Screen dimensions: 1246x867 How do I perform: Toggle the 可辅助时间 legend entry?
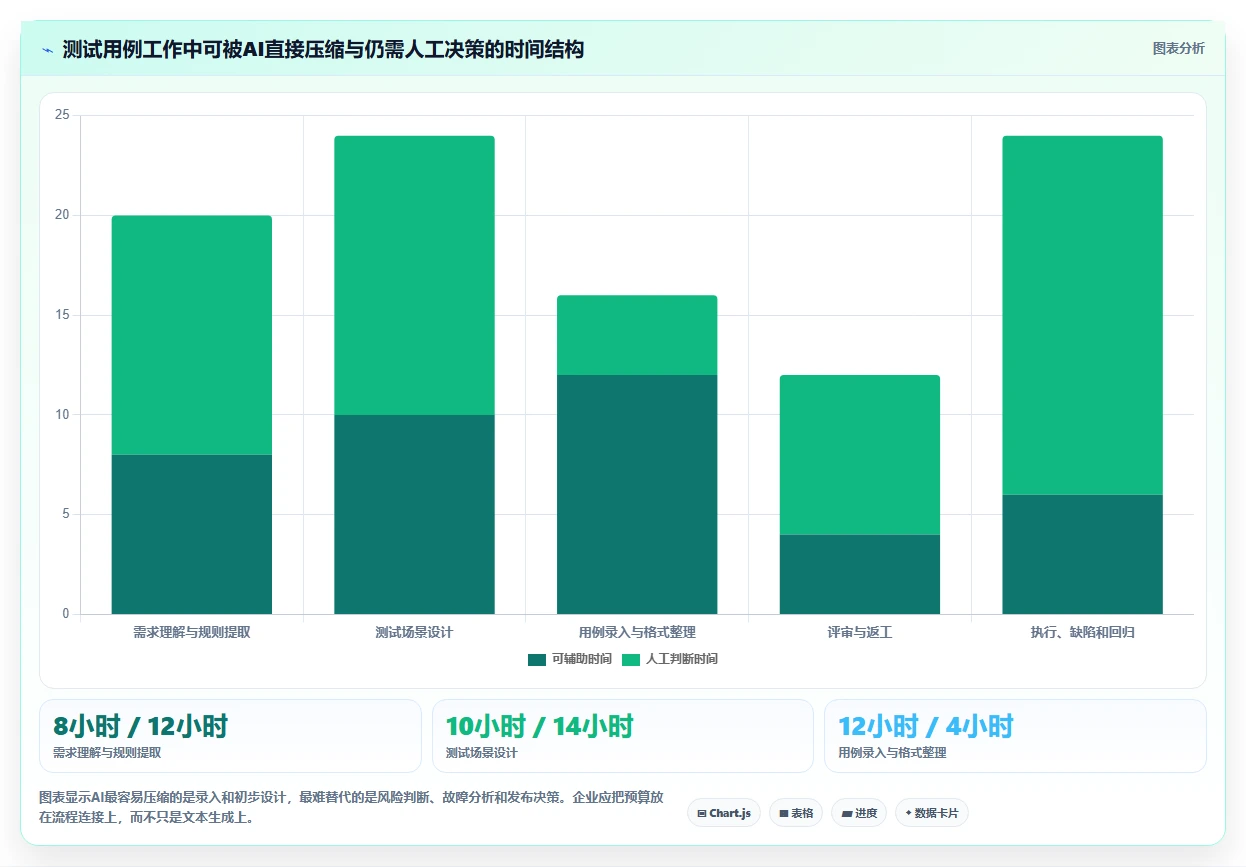[x=570, y=659]
